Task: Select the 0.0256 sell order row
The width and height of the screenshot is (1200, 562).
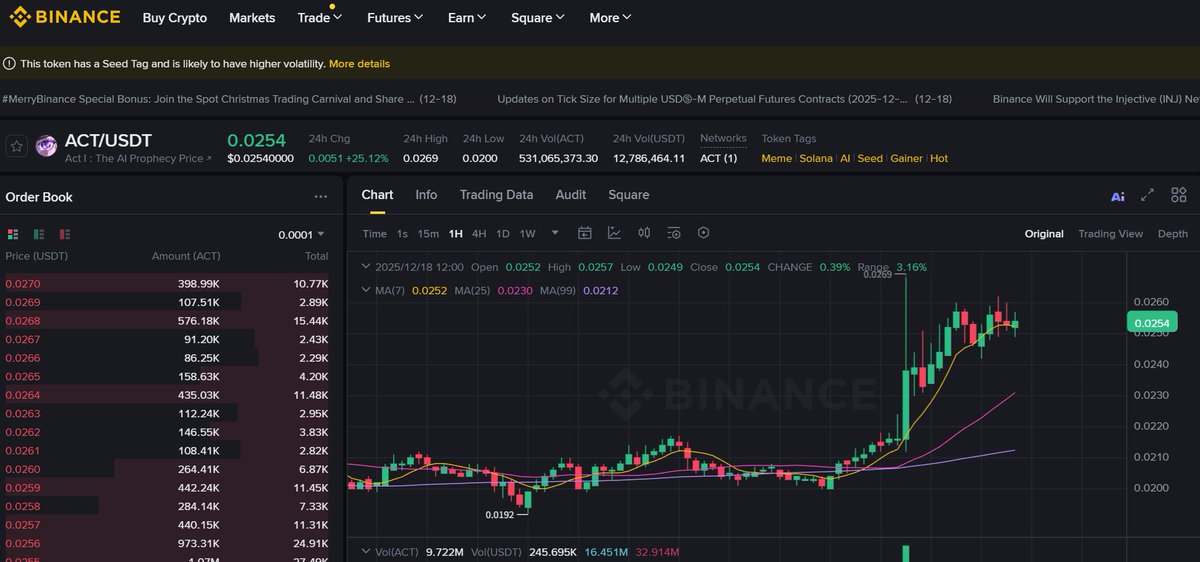Action: click(x=166, y=543)
